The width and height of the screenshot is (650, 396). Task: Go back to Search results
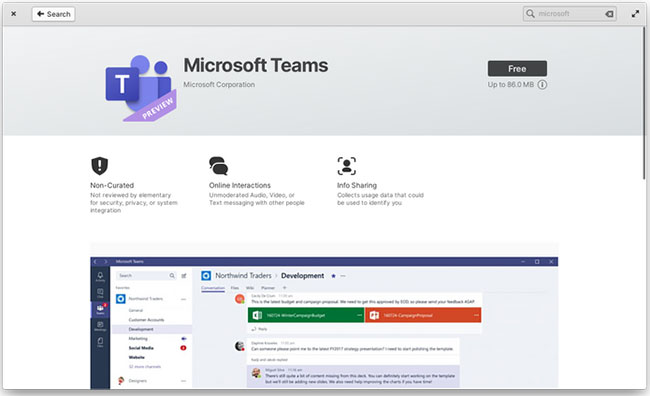click(x=53, y=14)
